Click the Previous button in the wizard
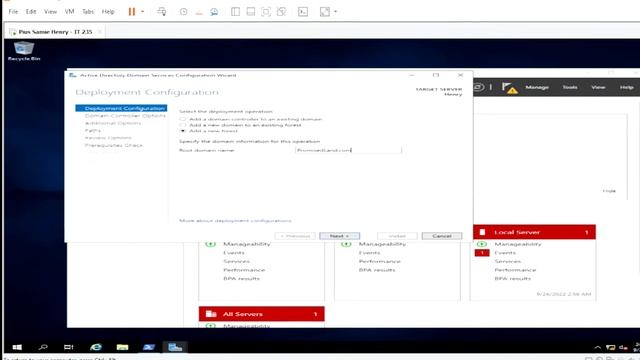Viewport: 640px width, 360px height. 295,236
